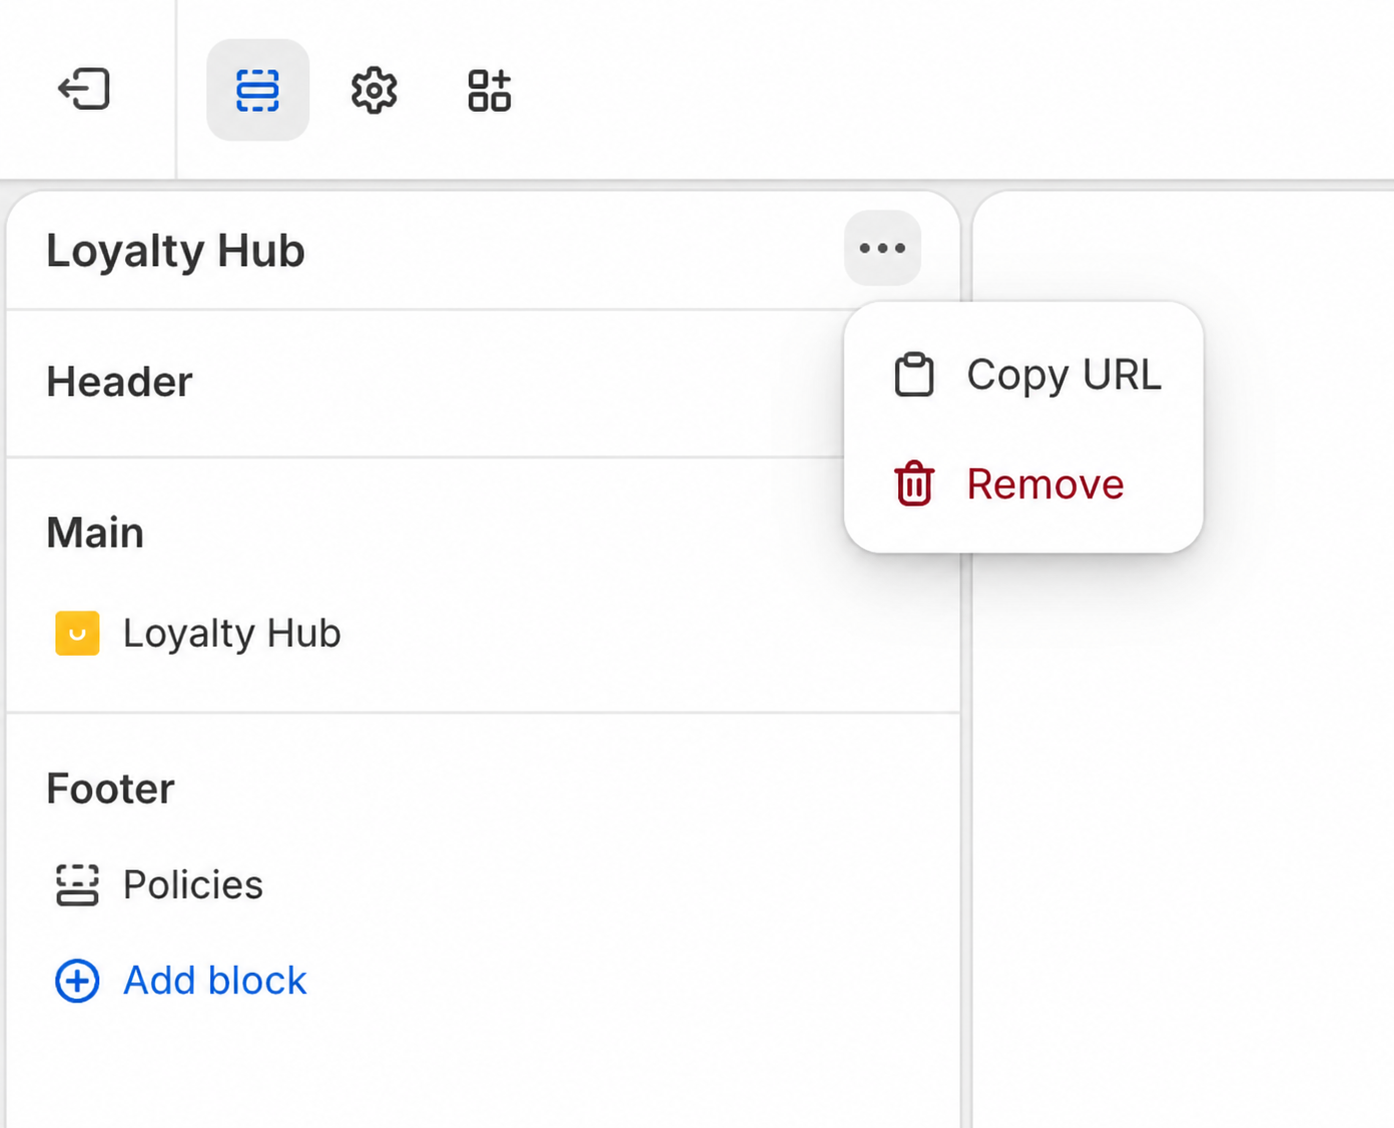The width and height of the screenshot is (1394, 1128).
Task: Click the Header section heading
Action: pyautogui.click(x=119, y=382)
